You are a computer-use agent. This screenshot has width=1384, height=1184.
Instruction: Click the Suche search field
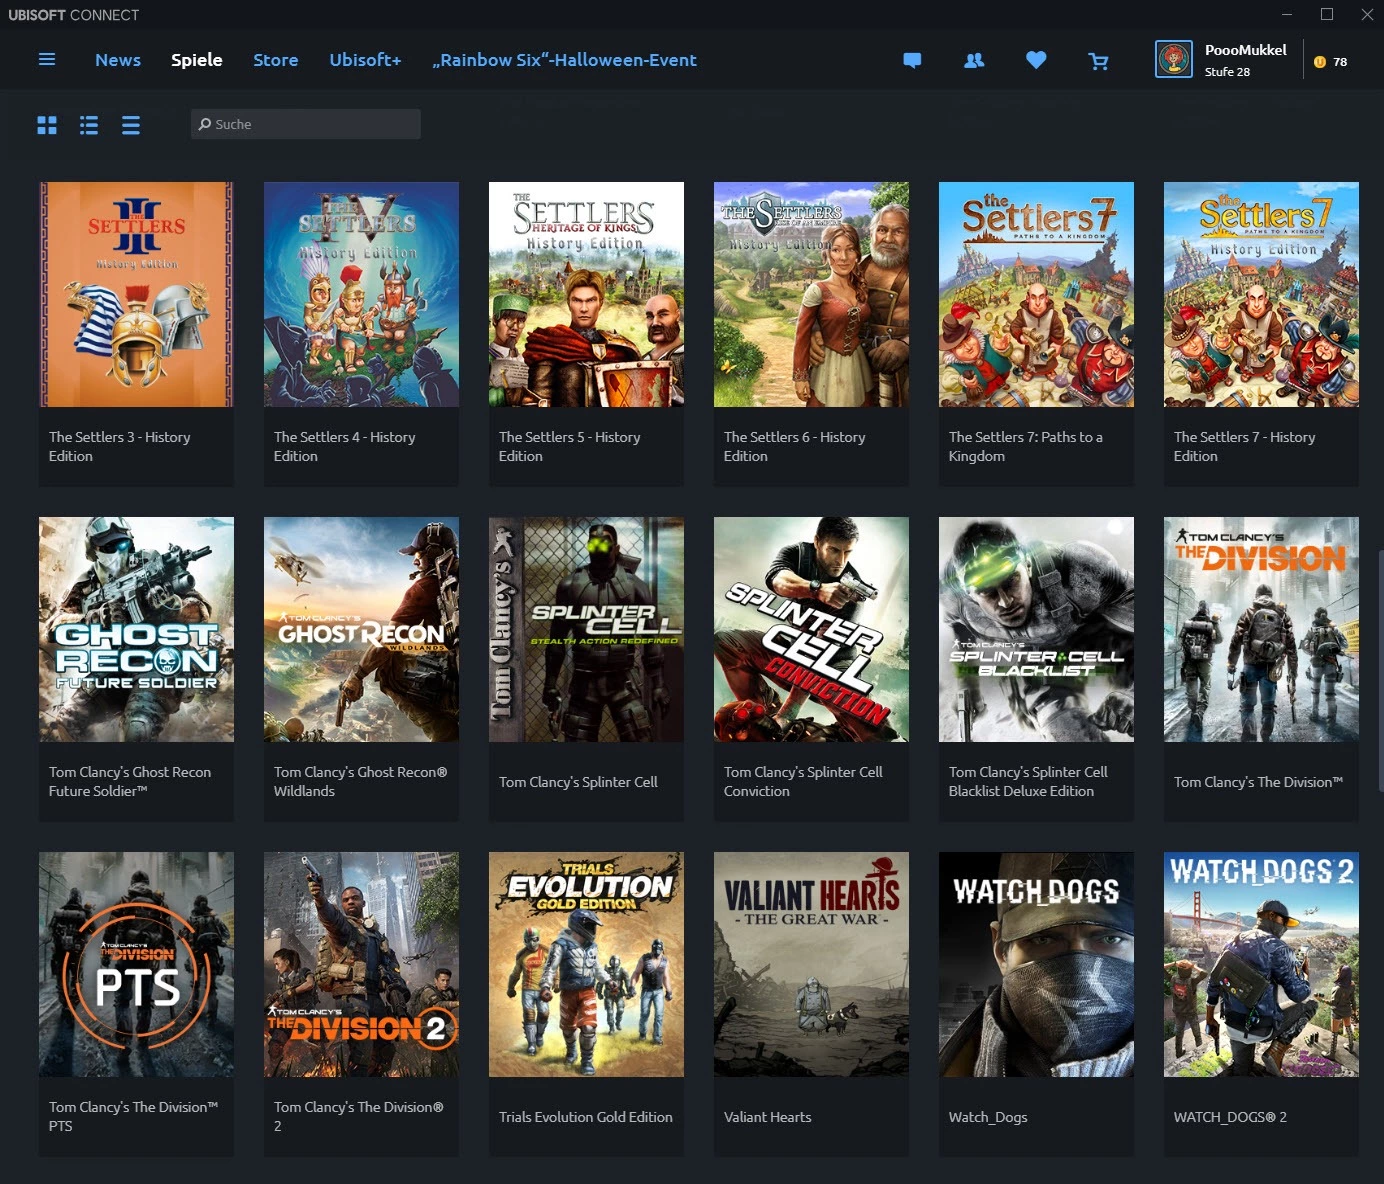306,124
